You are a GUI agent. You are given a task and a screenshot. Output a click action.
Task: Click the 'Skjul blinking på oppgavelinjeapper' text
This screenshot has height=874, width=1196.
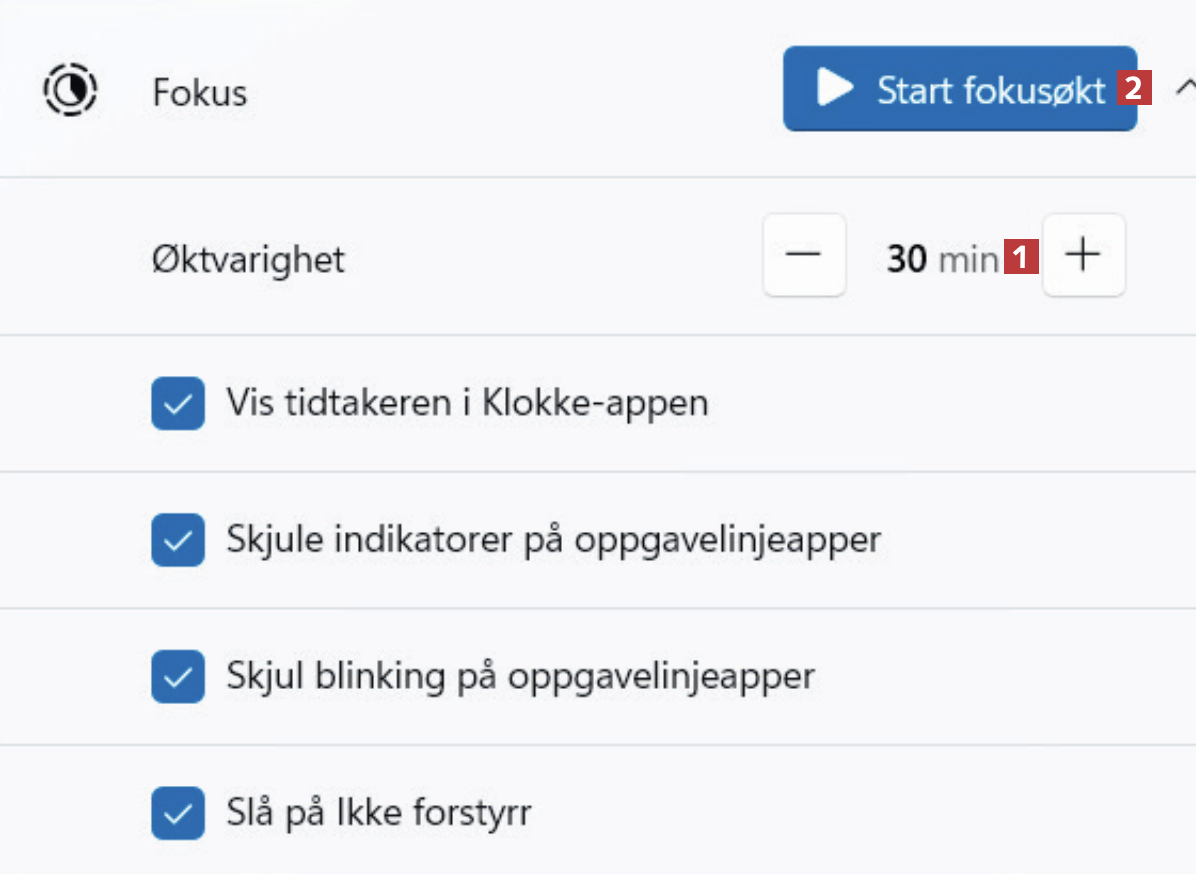[520, 676]
